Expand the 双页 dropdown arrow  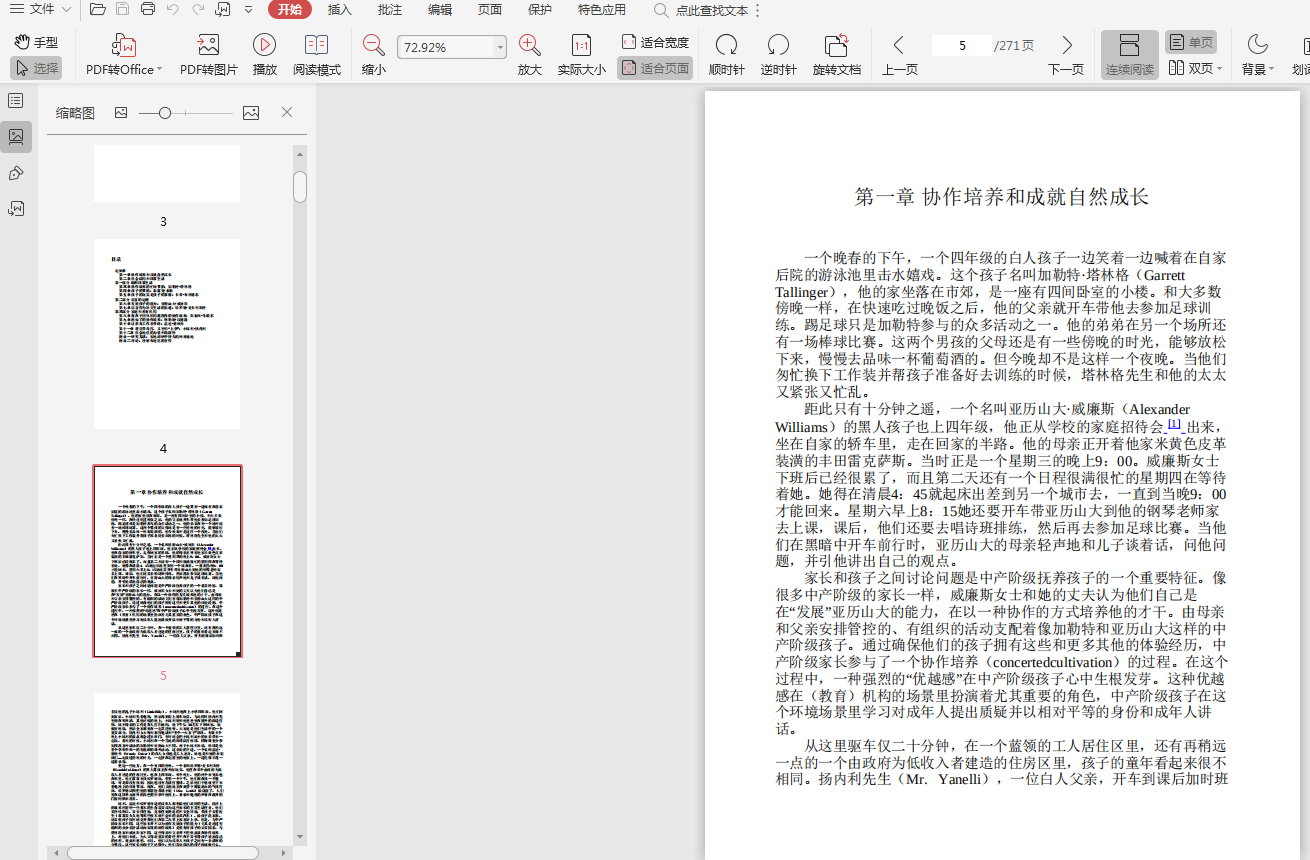click(1219, 69)
